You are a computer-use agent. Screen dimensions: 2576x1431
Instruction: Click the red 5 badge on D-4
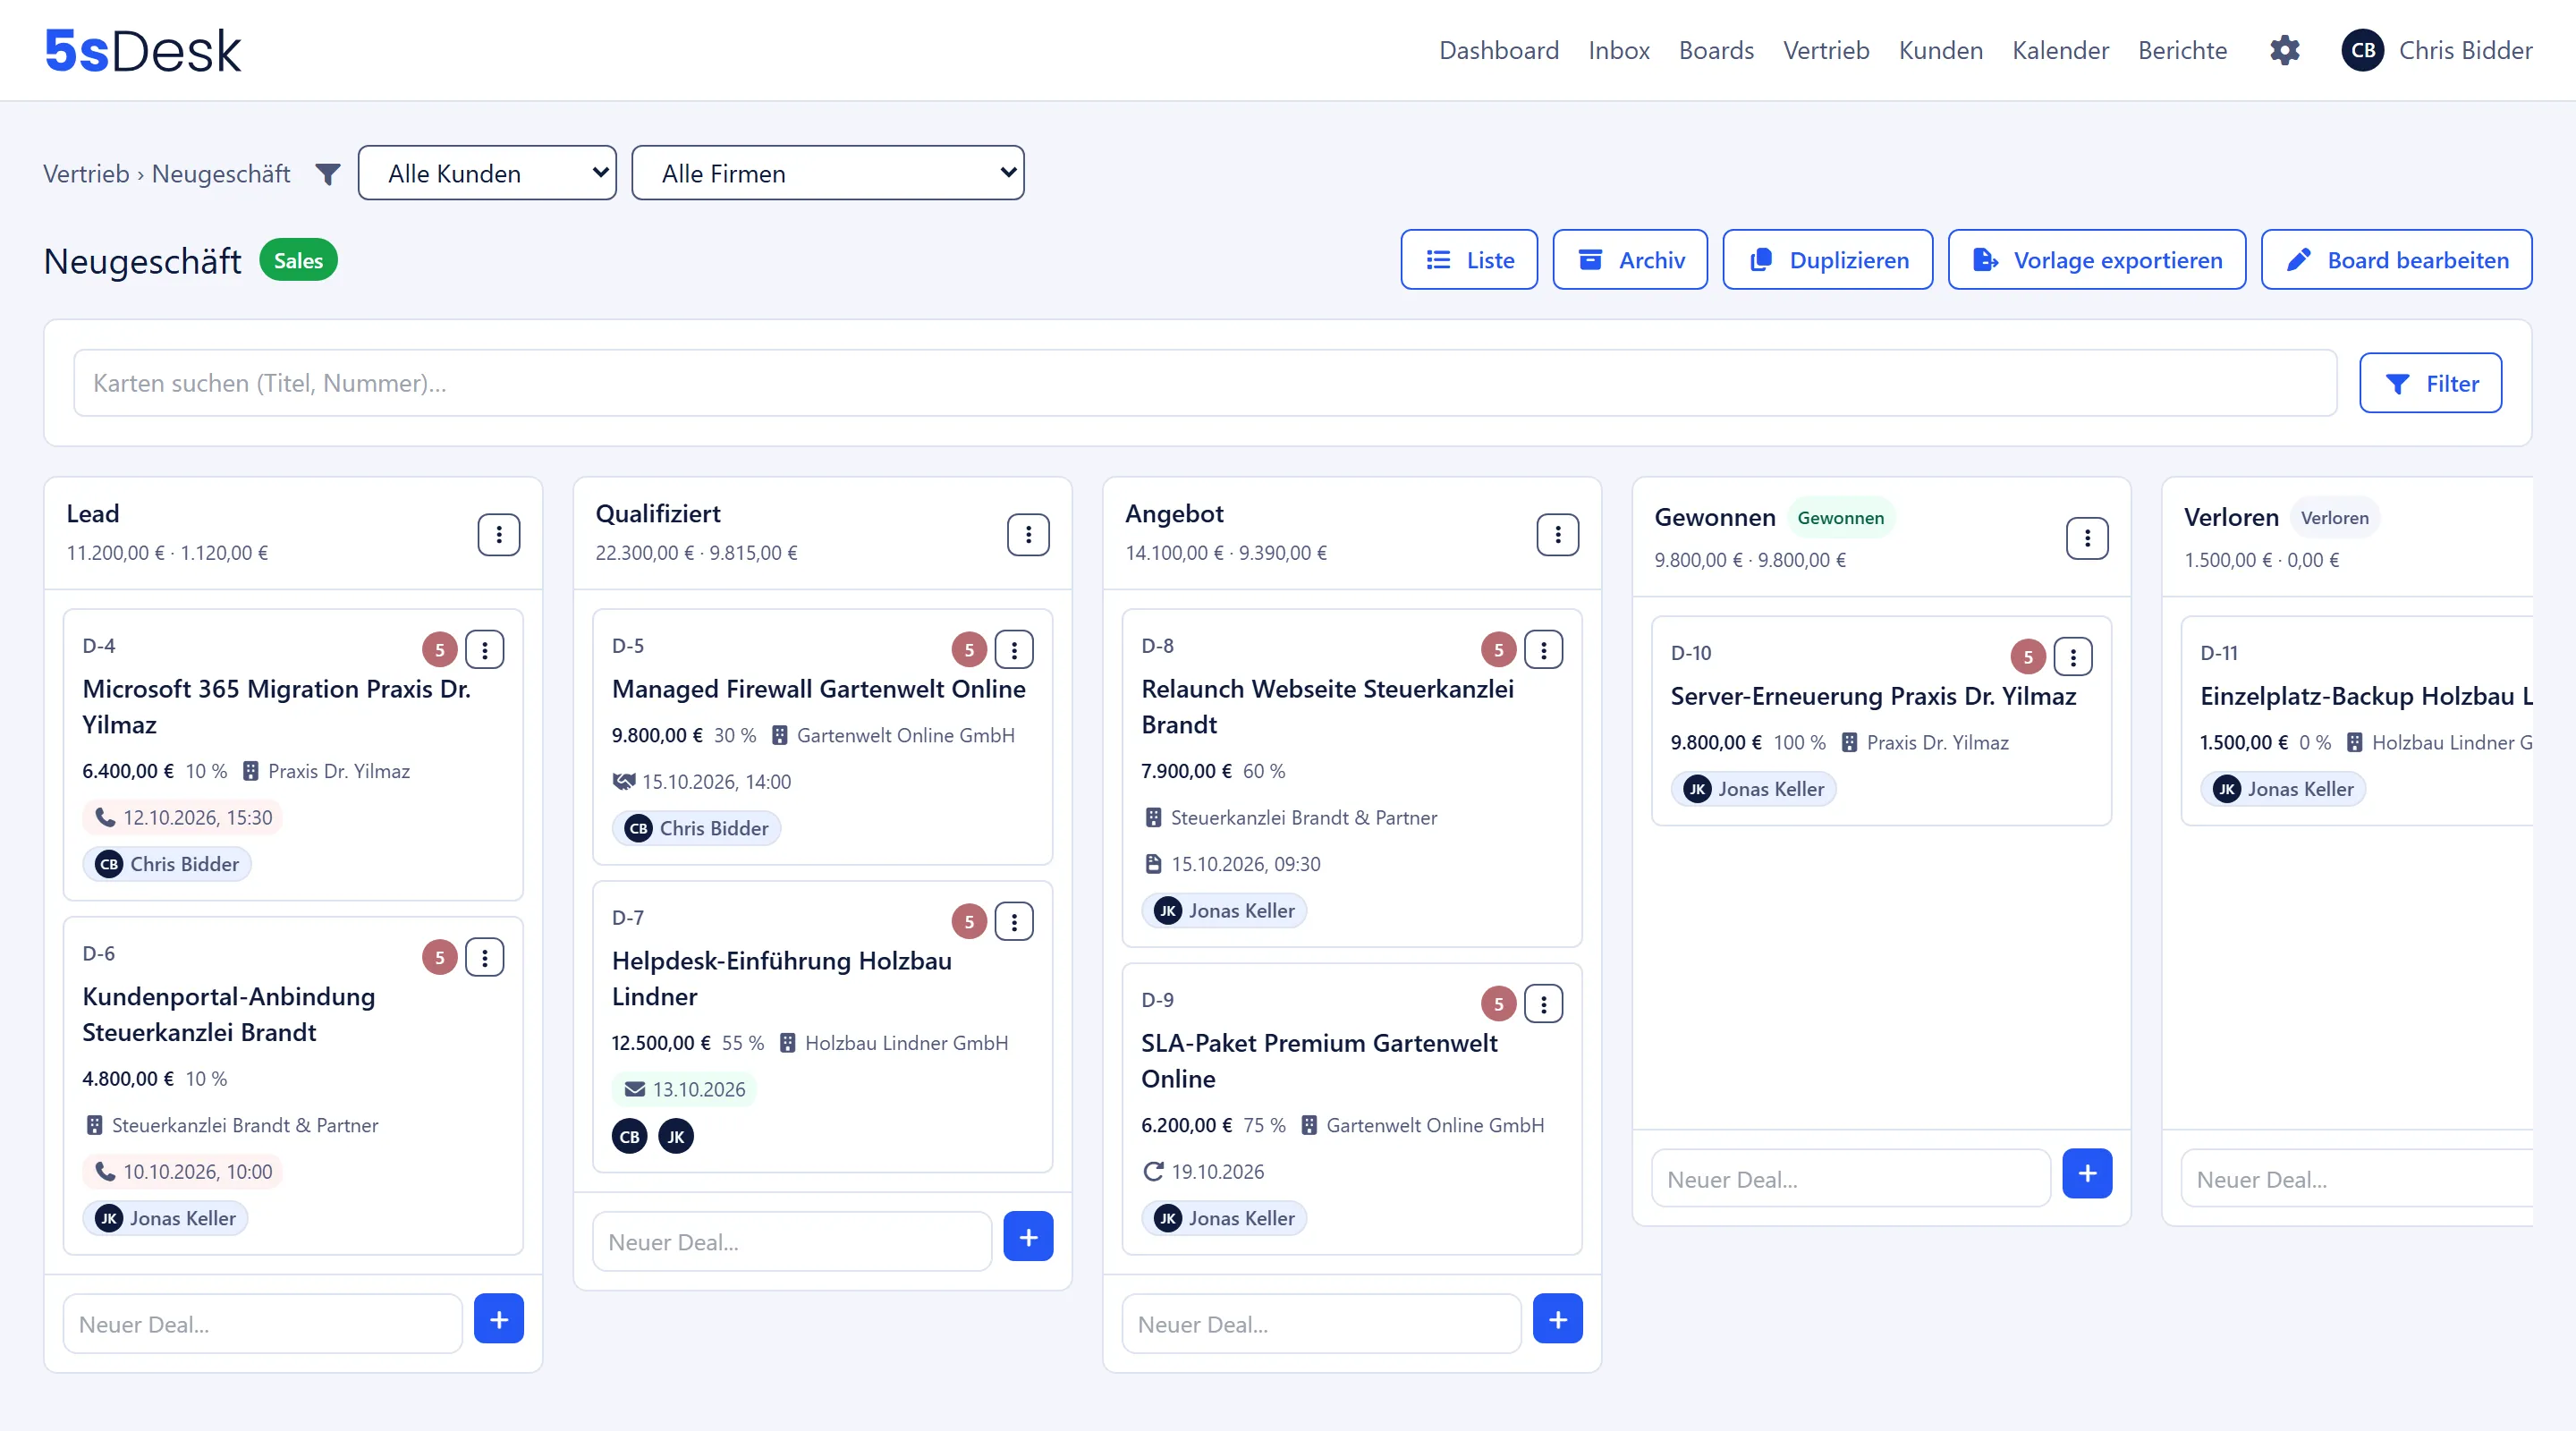[x=440, y=650]
